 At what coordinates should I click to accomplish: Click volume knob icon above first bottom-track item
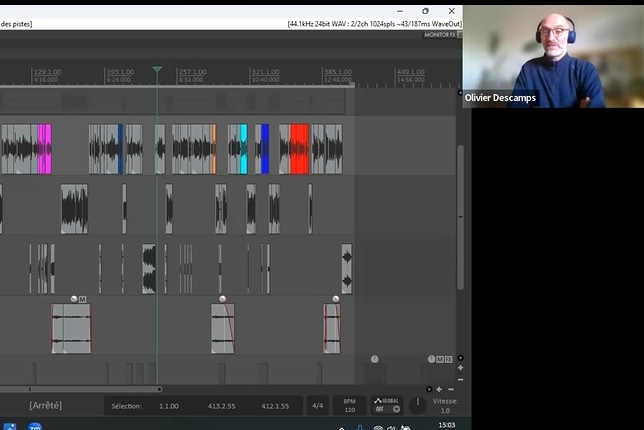74,299
